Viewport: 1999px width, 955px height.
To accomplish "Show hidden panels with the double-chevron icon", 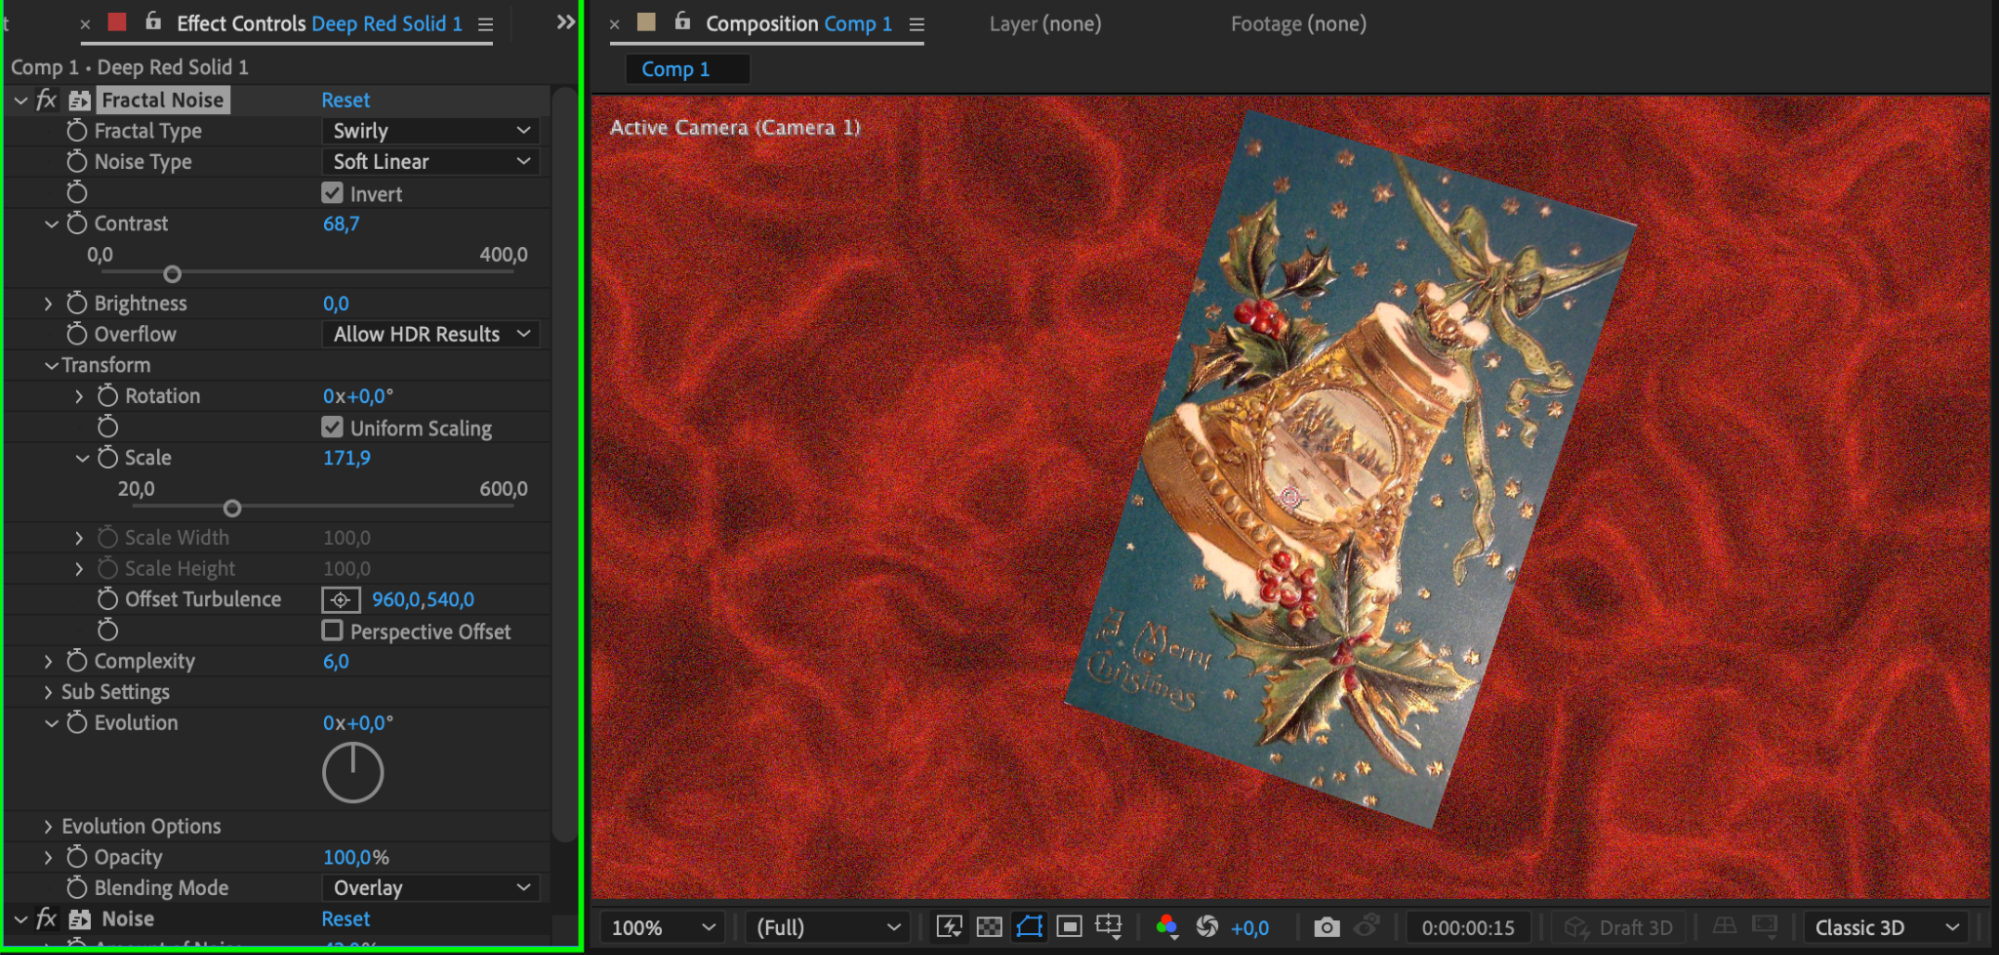I will [566, 22].
